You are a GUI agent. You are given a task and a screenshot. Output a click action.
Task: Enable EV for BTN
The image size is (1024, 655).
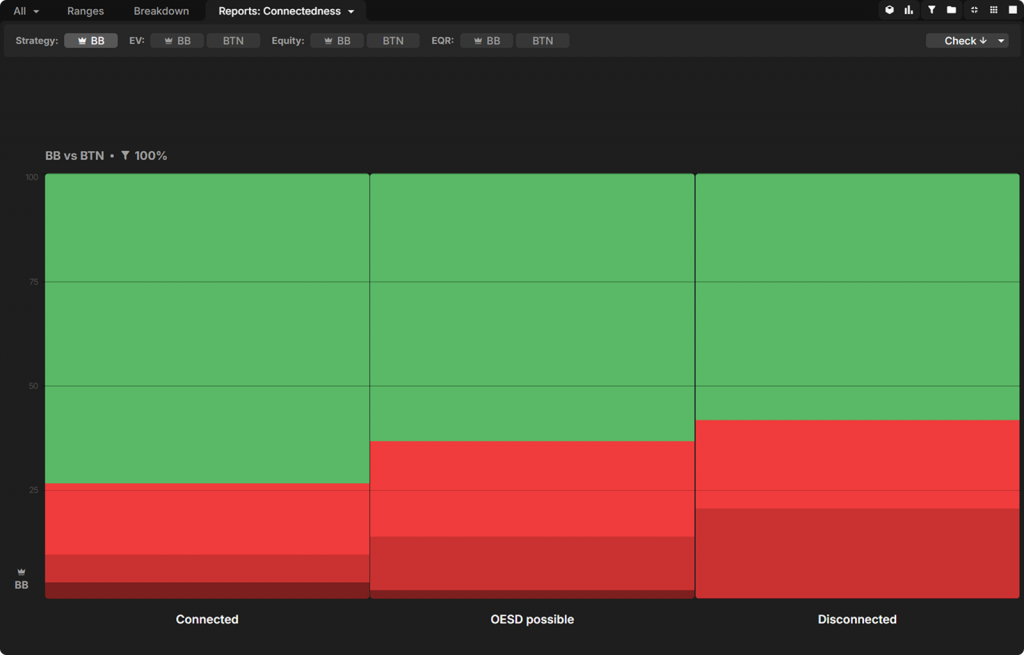pos(233,41)
